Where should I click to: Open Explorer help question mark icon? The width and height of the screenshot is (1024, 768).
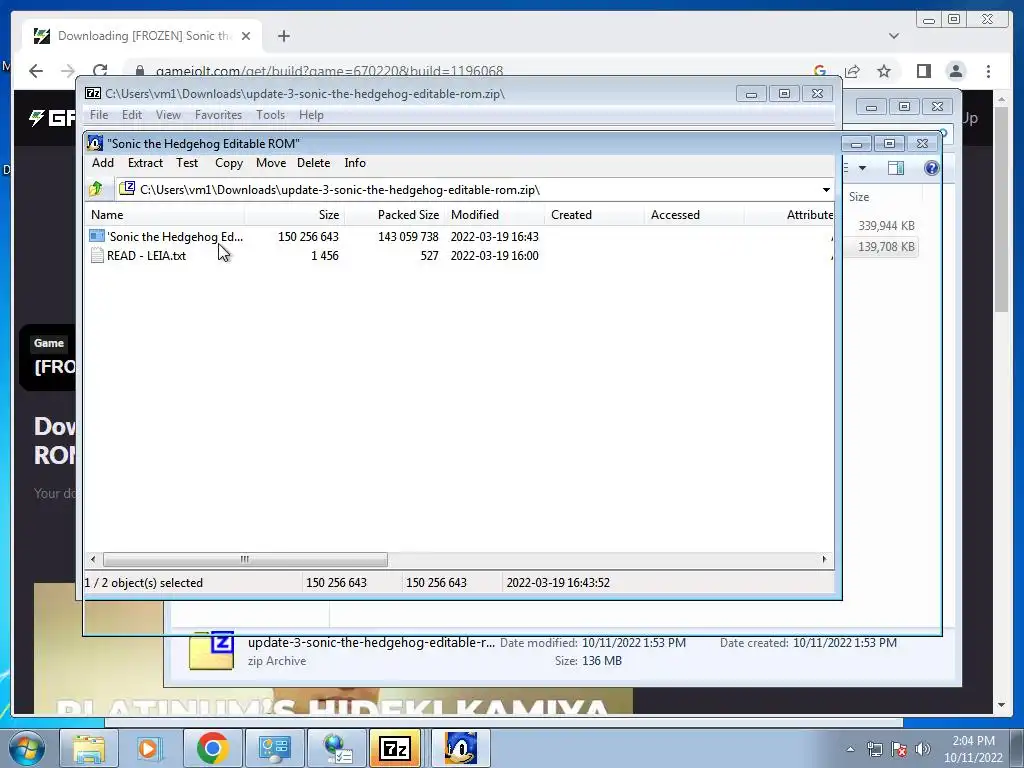pos(931,168)
